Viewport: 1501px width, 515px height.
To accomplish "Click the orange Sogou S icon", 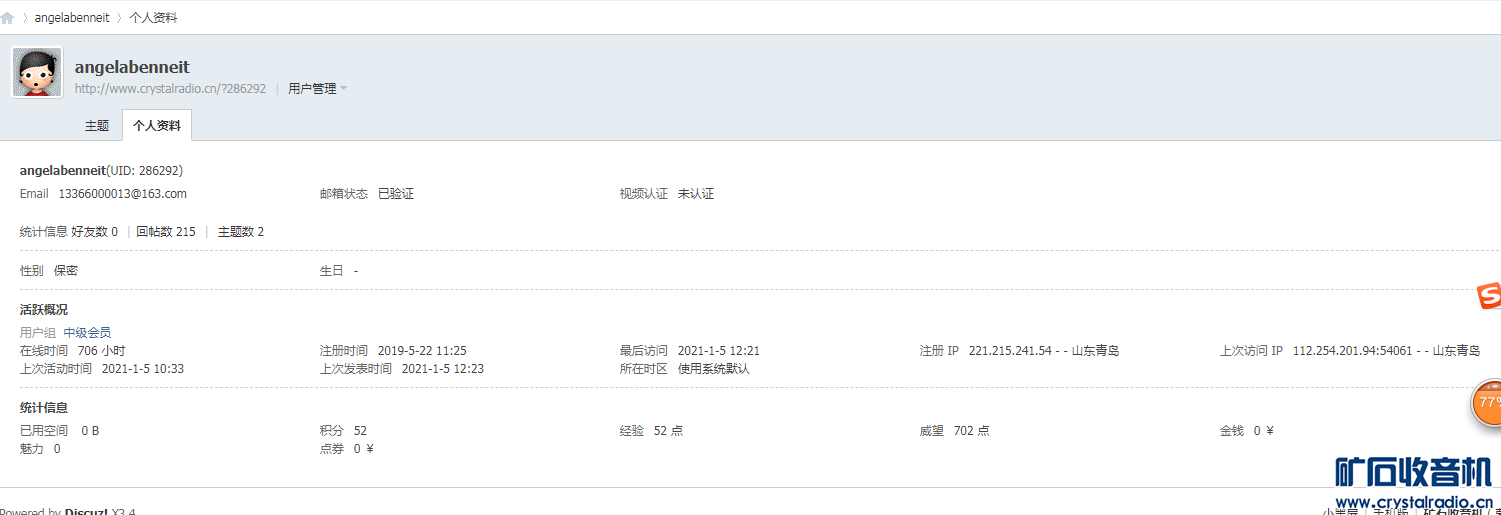I will pyautogui.click(x=1490, y=296).
